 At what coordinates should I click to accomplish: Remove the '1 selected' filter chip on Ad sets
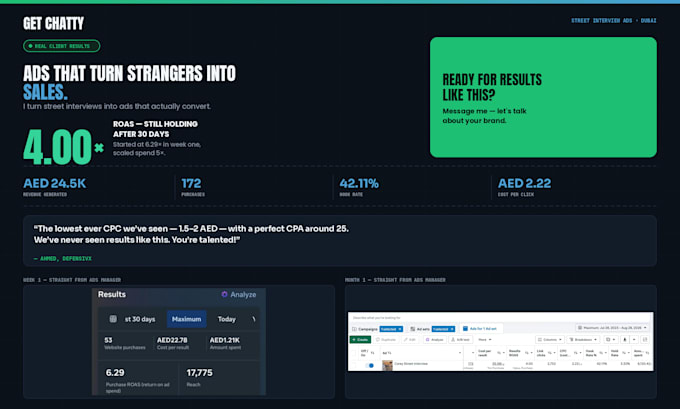click(x=452, y=329)
